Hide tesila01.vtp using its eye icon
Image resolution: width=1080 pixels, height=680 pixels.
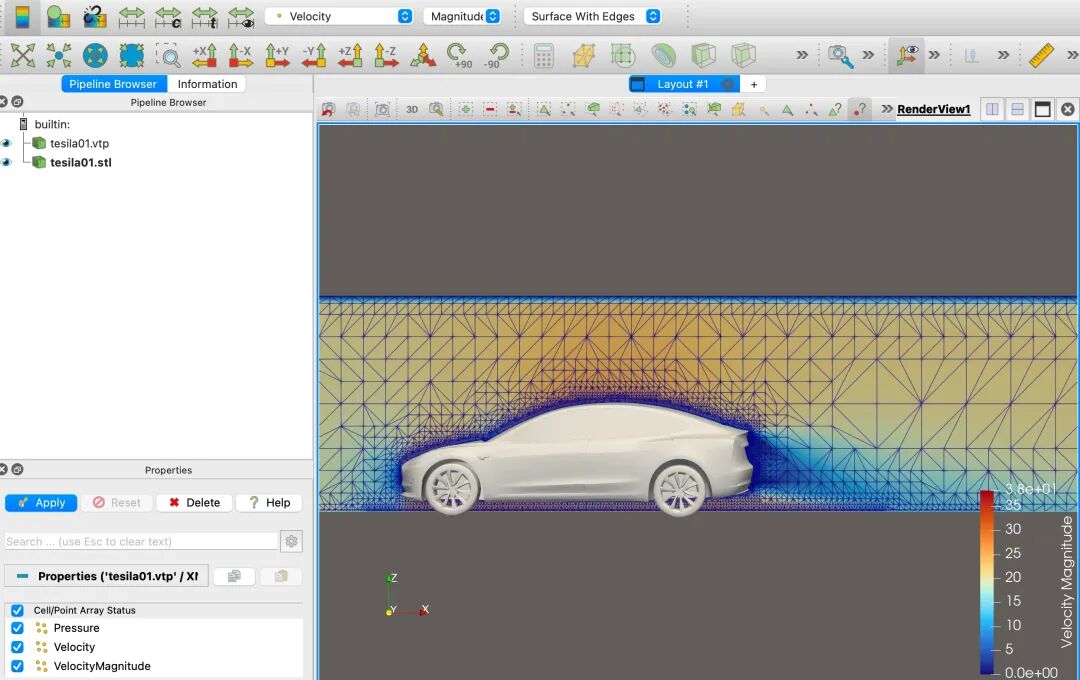pos(7,143)
